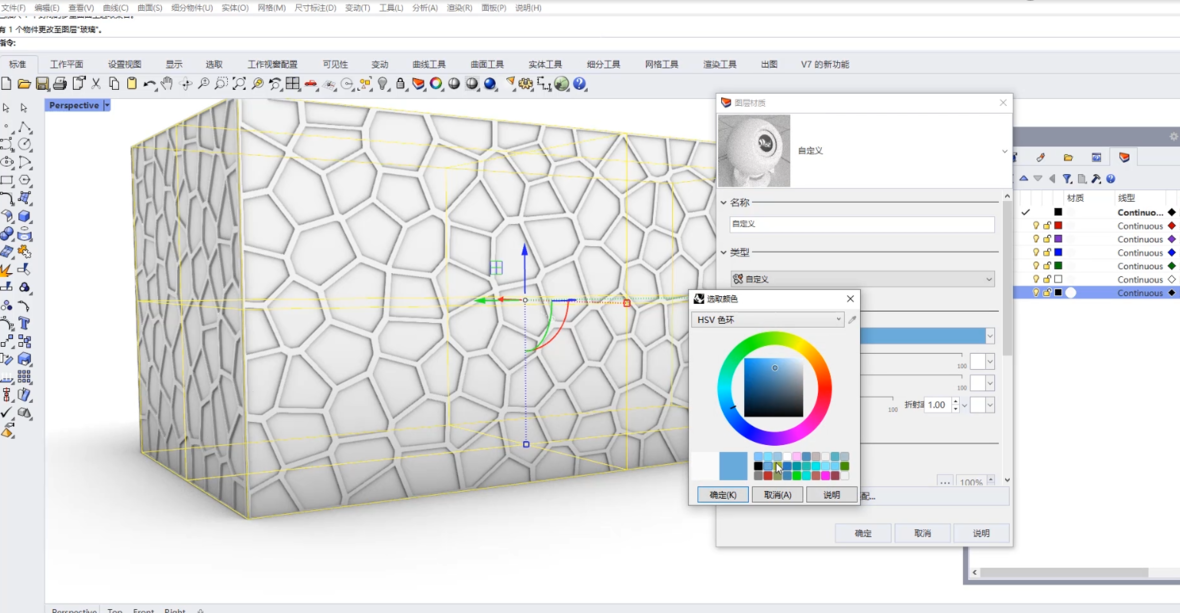Viewport: 1180px width, 613px height.
Task: Click the Move layer up triangle icon
Action: (x=1023, y=179)
